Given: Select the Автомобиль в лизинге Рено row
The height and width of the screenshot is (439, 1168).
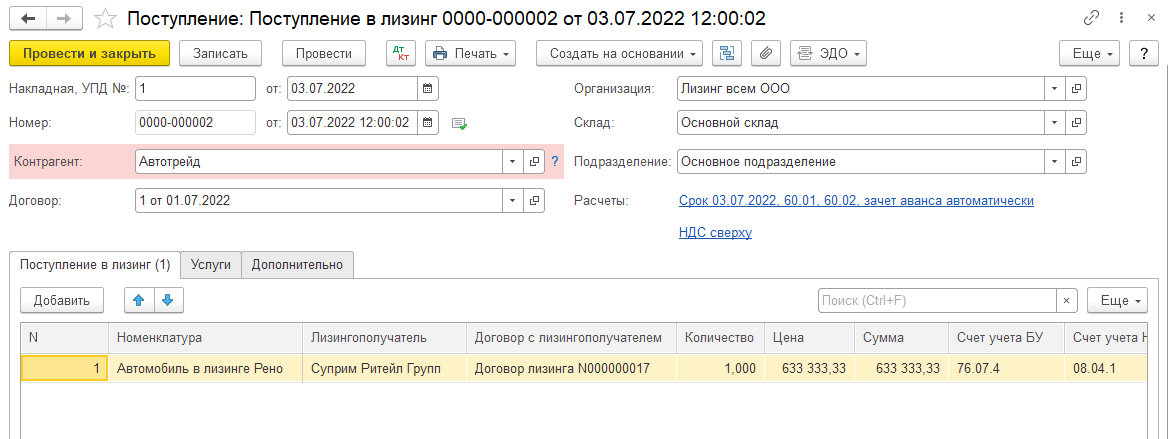Looking at the screenshot, I should click(x=200, y=369).
